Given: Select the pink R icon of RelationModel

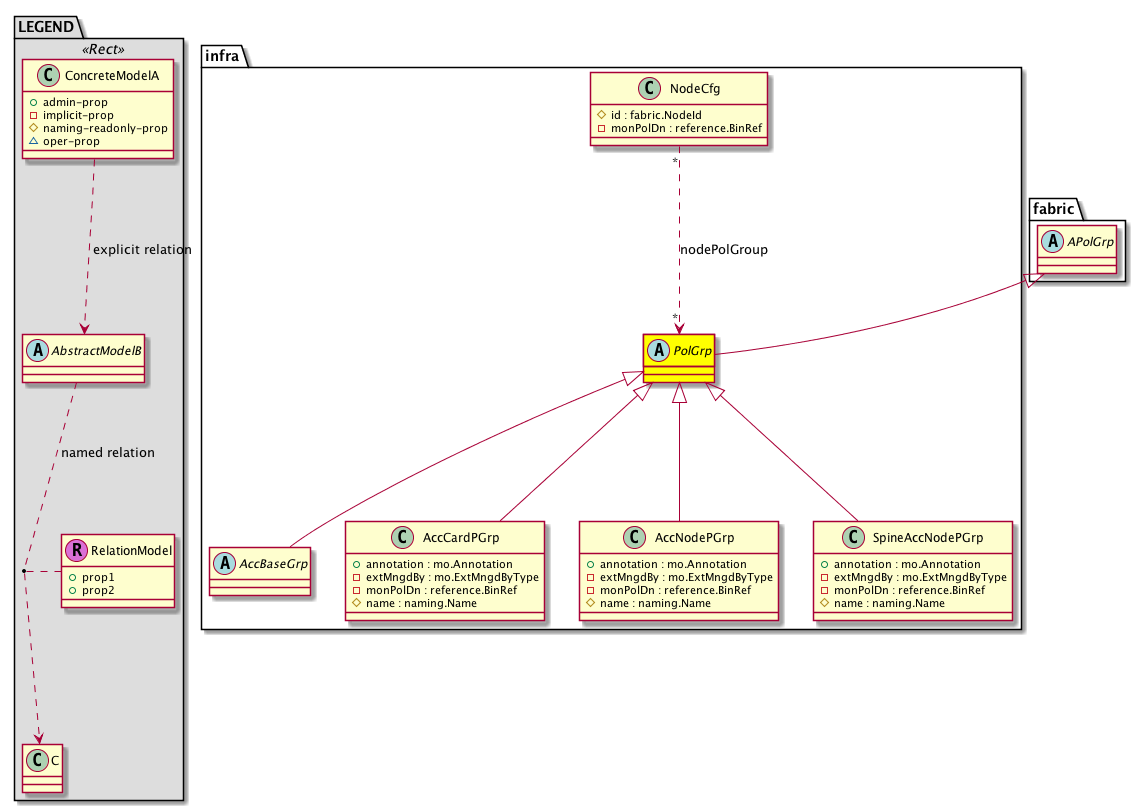Looking at the screenshot, I should (x=76, y=548).
